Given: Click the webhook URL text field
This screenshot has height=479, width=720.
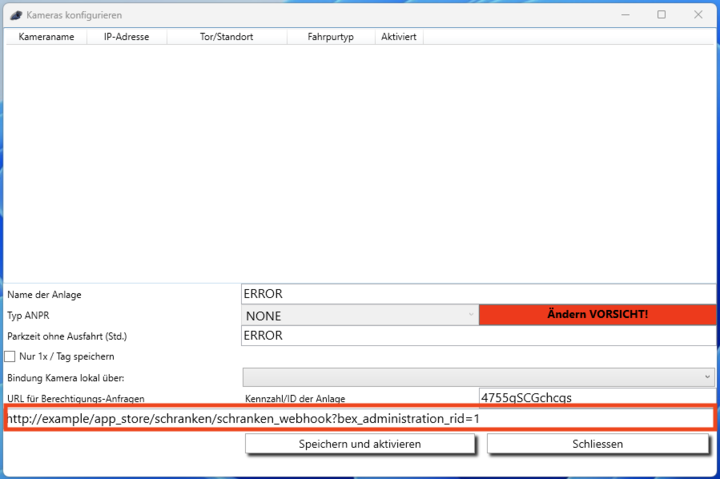Looking at the screenshot, I should [360, 418].
